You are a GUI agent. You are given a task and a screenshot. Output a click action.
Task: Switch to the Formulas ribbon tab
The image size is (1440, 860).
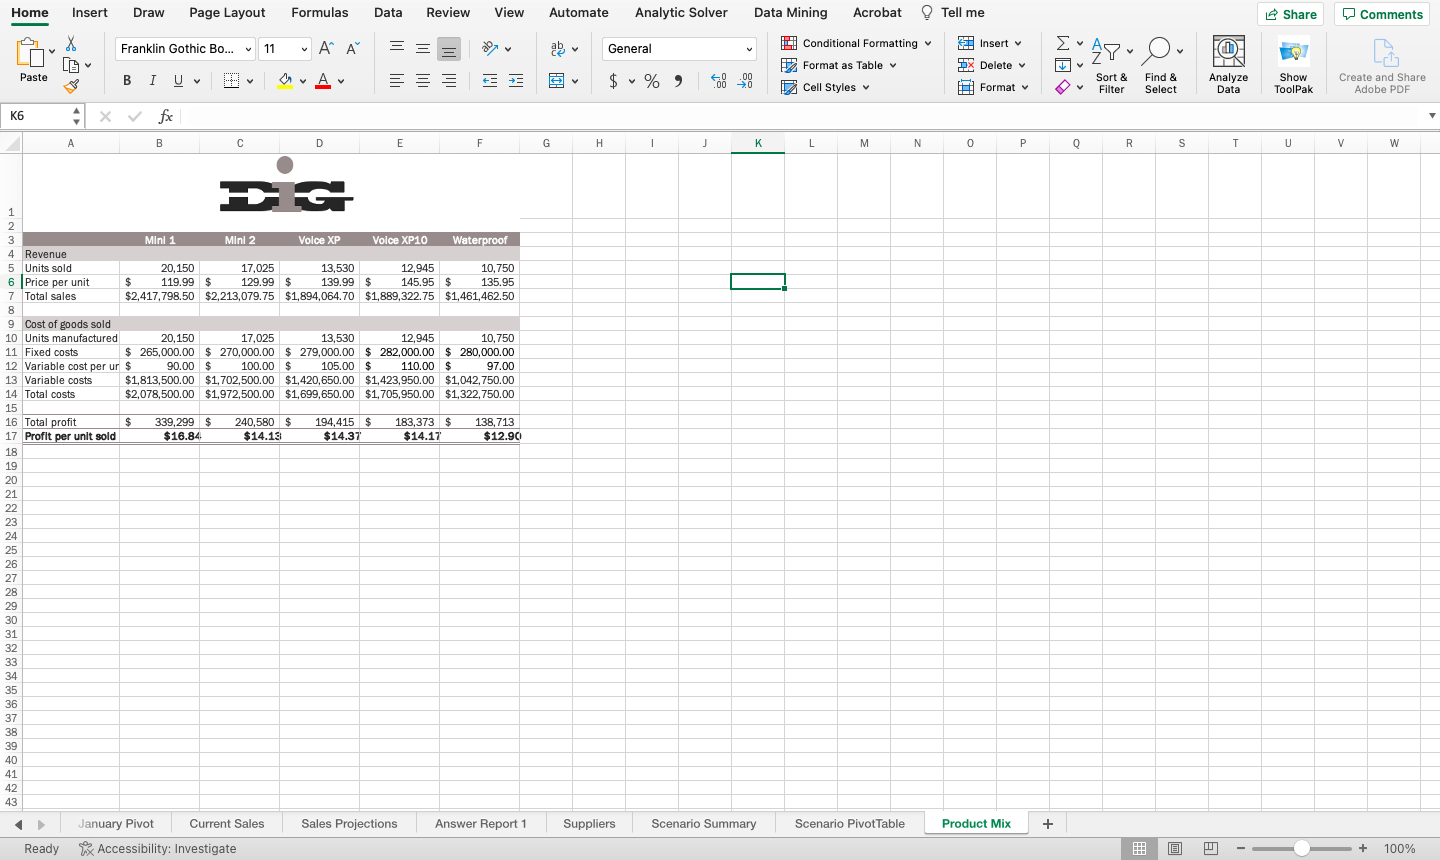[320, 13]
